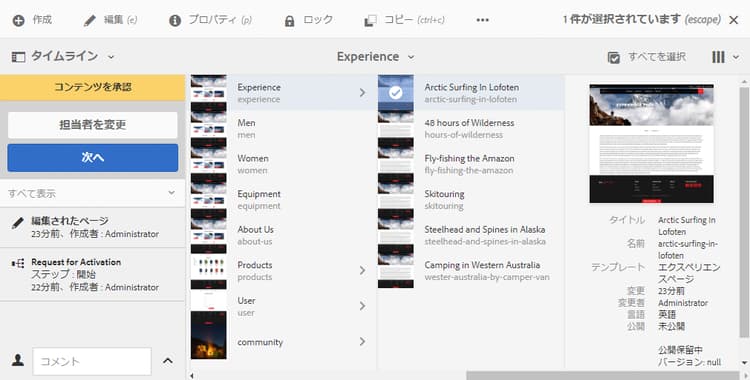Select Fly-fishing the Amazon page
Image resolution: width=750 pixels, height=380 pixels.
[471, 164]
